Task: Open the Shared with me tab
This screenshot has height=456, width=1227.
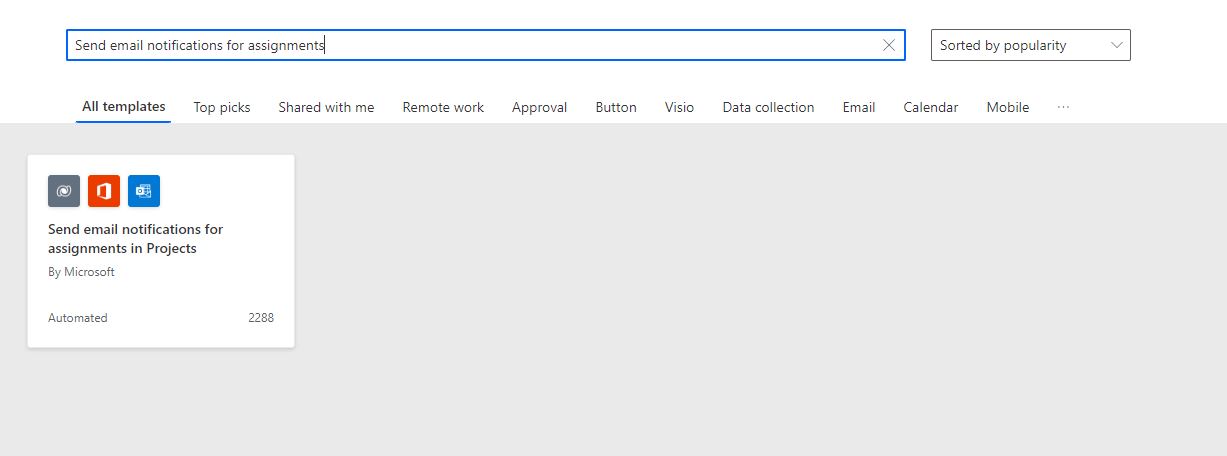Action: [326, 107]
